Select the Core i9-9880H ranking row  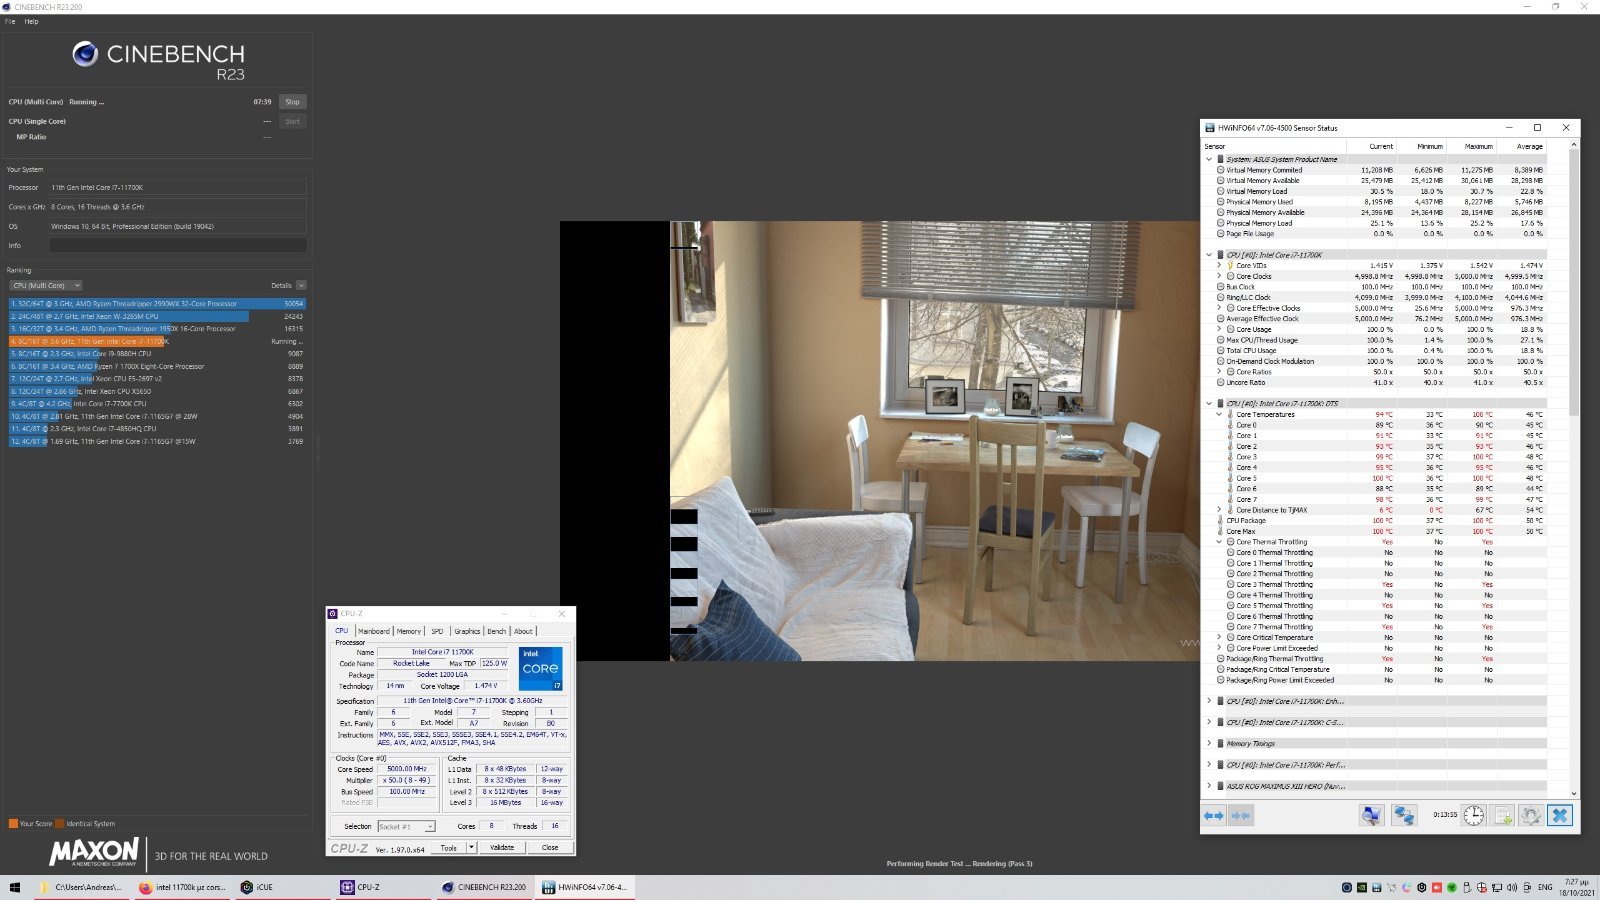[157, 354]
